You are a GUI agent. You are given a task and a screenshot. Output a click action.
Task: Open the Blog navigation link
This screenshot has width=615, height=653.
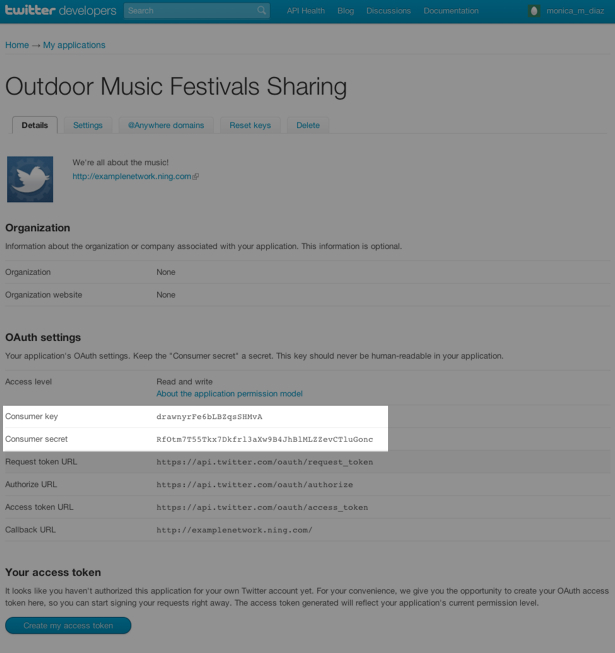tap(346, 11)
